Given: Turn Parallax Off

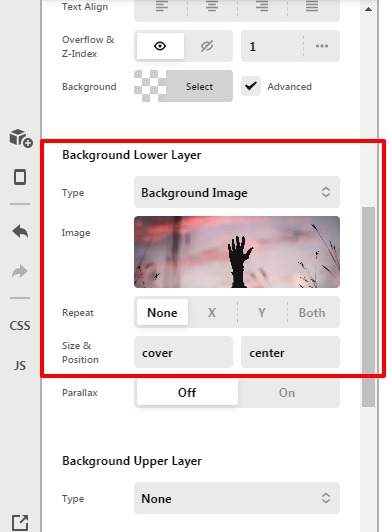Looking at the screenshot, I should 187,392.
